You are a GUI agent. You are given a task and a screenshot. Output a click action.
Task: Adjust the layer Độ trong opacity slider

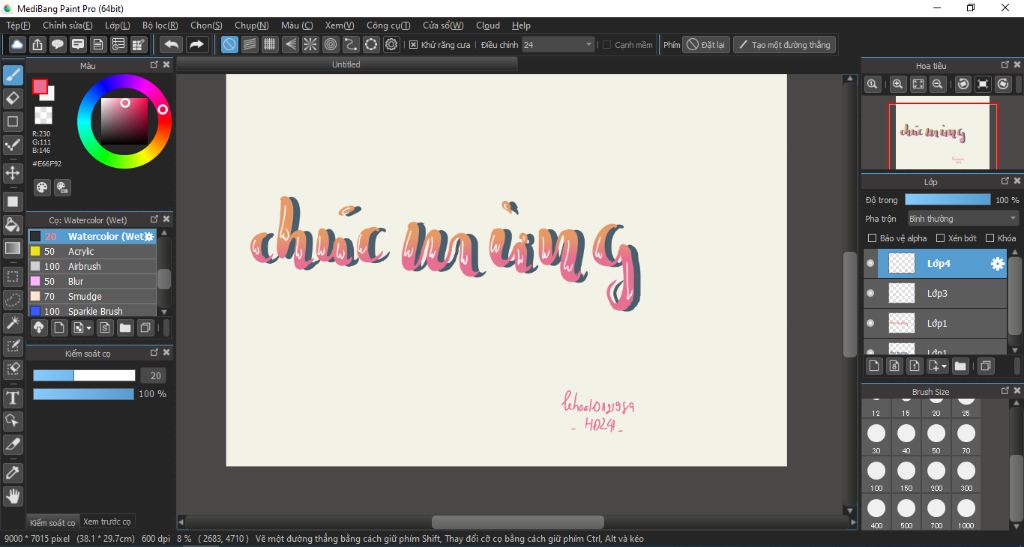948,200
